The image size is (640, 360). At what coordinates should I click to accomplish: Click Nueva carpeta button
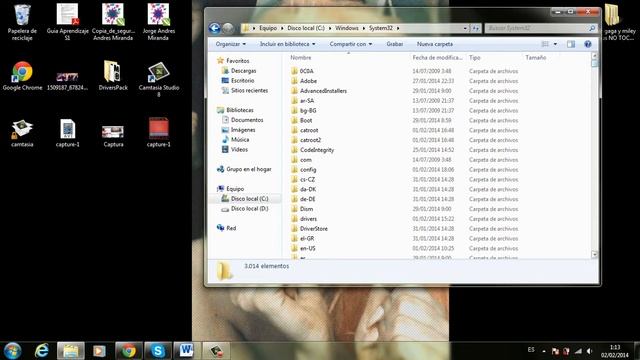[x=435, y=44]
